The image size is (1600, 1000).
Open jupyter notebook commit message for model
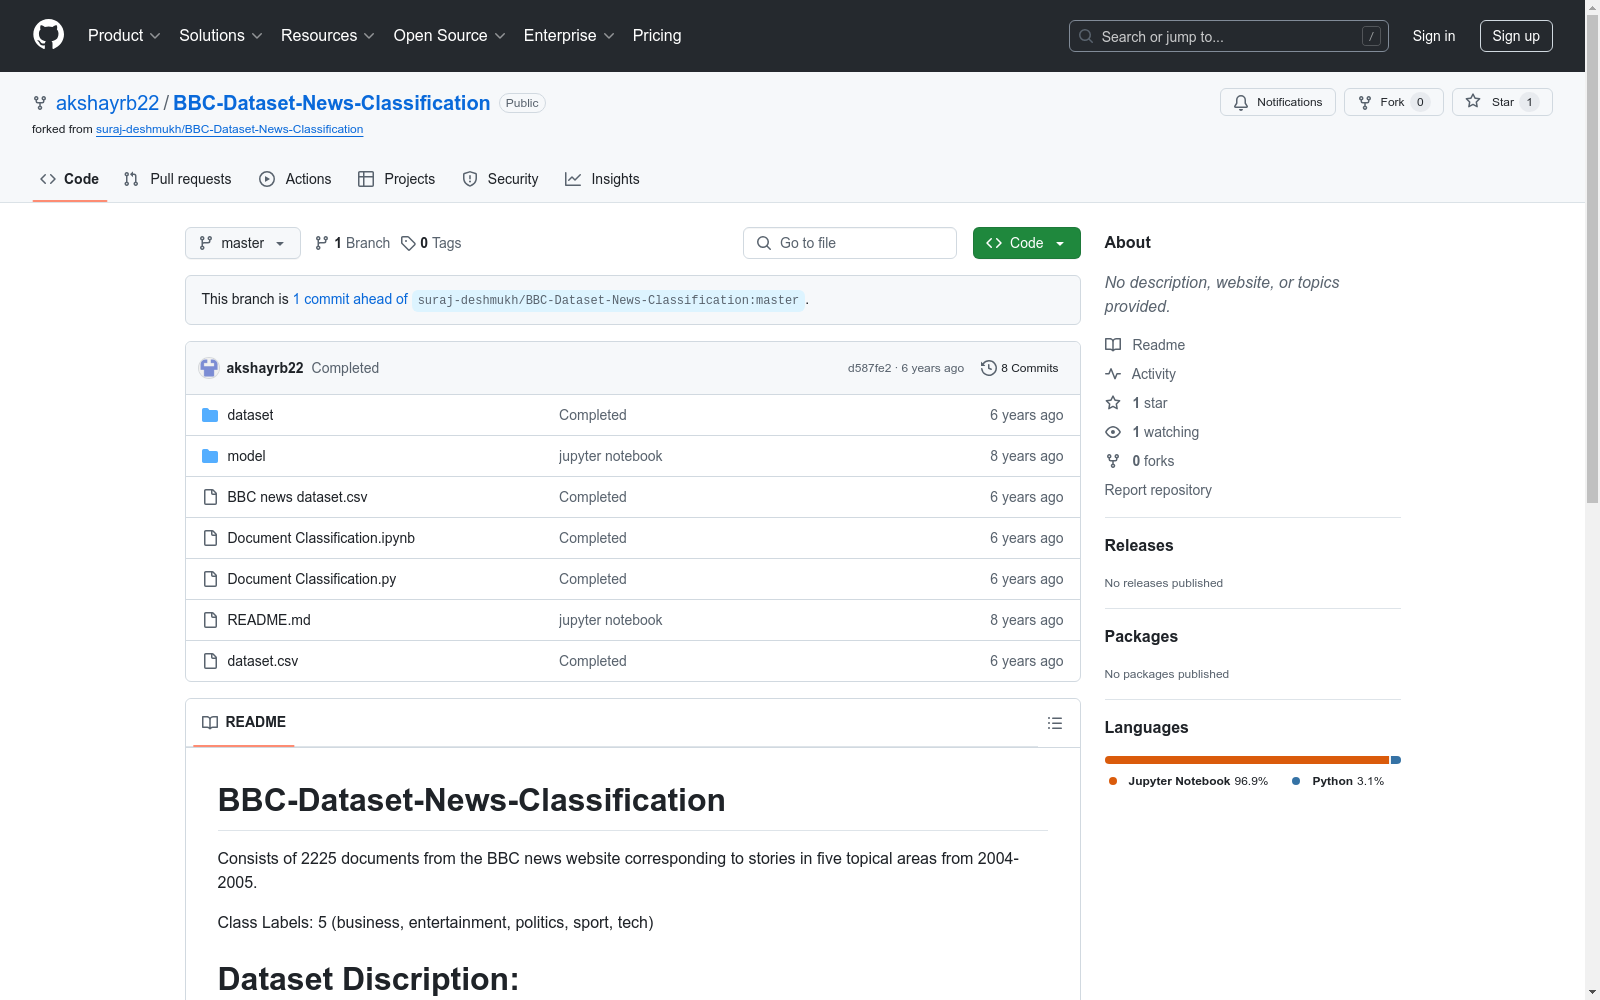[610, 456]
